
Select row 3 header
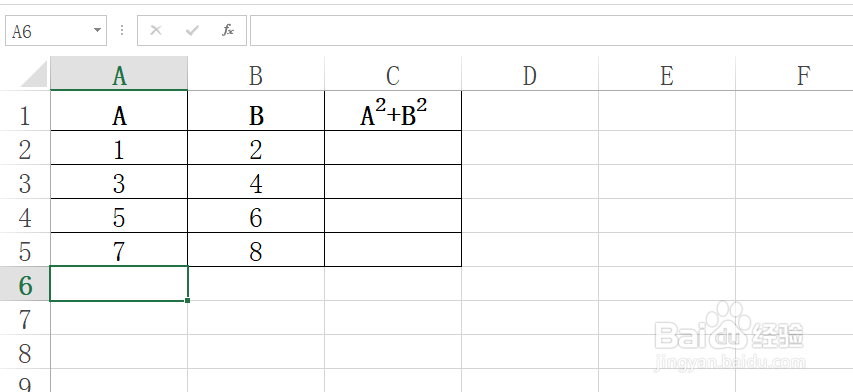[25, 182]
